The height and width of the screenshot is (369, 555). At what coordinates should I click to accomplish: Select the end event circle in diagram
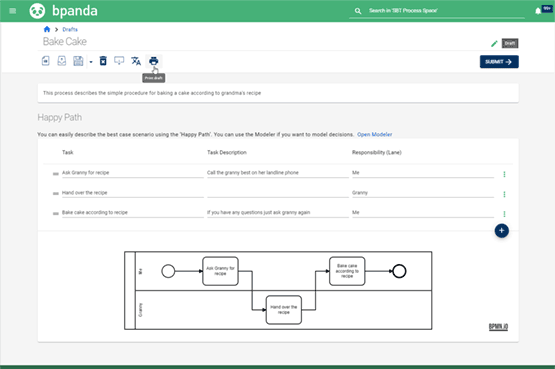point(399,271)
